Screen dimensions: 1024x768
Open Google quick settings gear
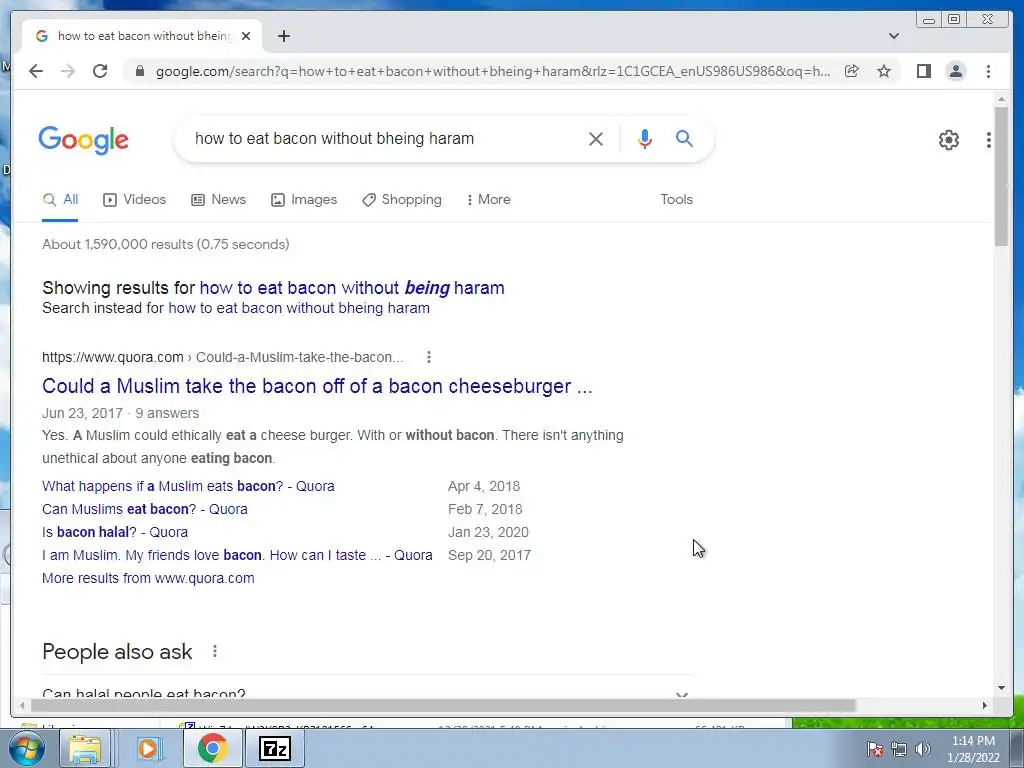pos(948,140)
